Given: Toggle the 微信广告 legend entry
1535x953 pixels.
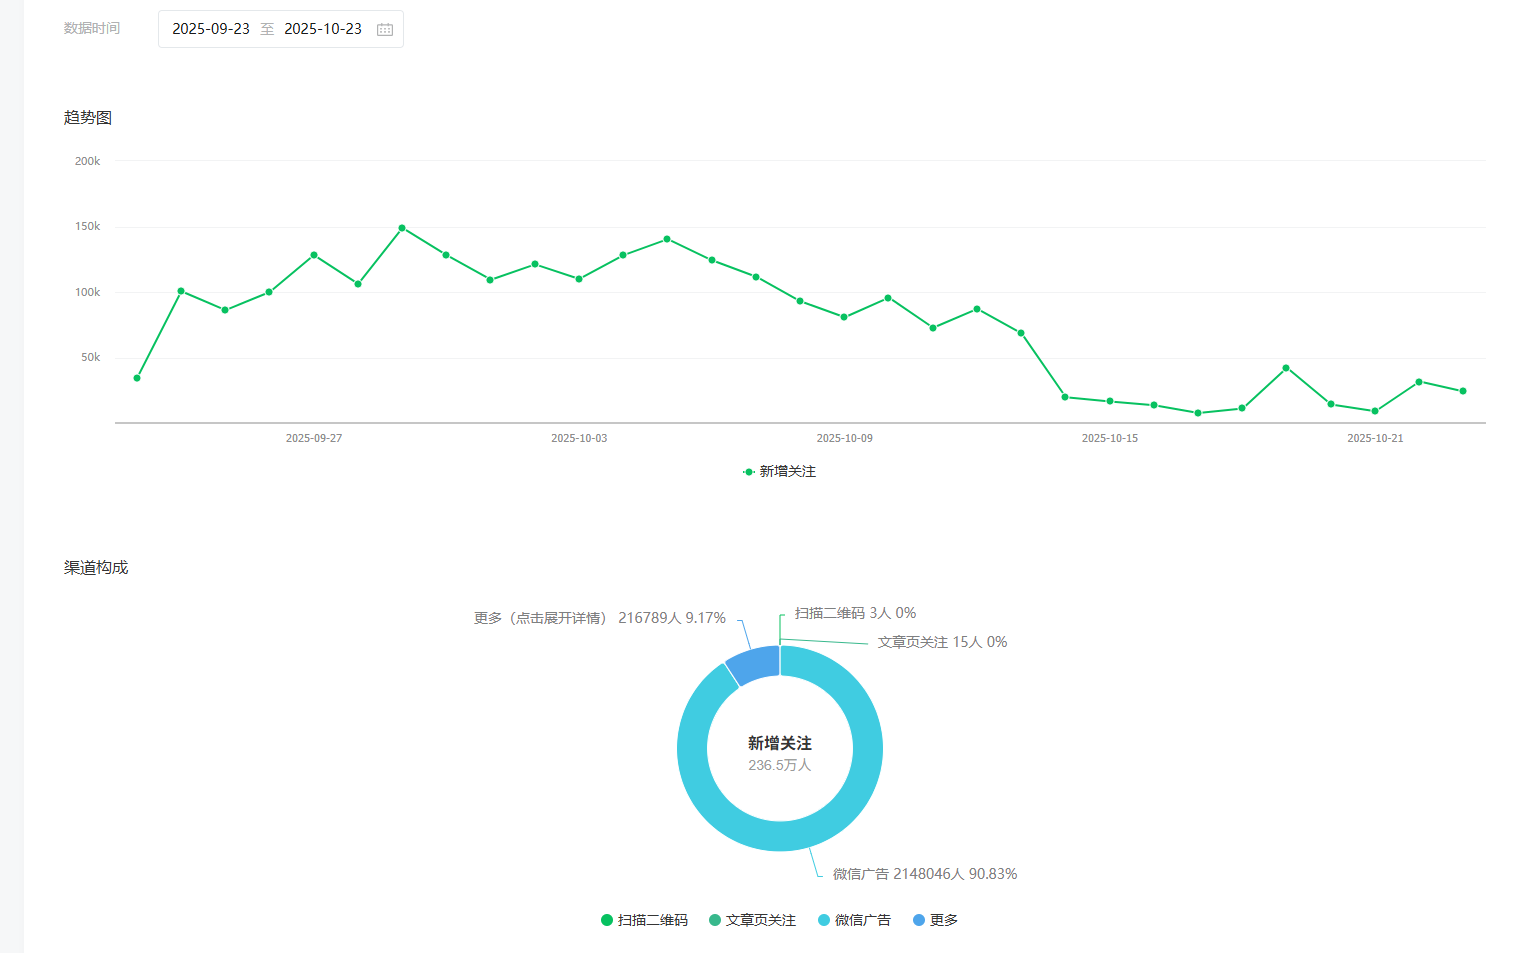Looking at the screenshot, I should 854,920.
